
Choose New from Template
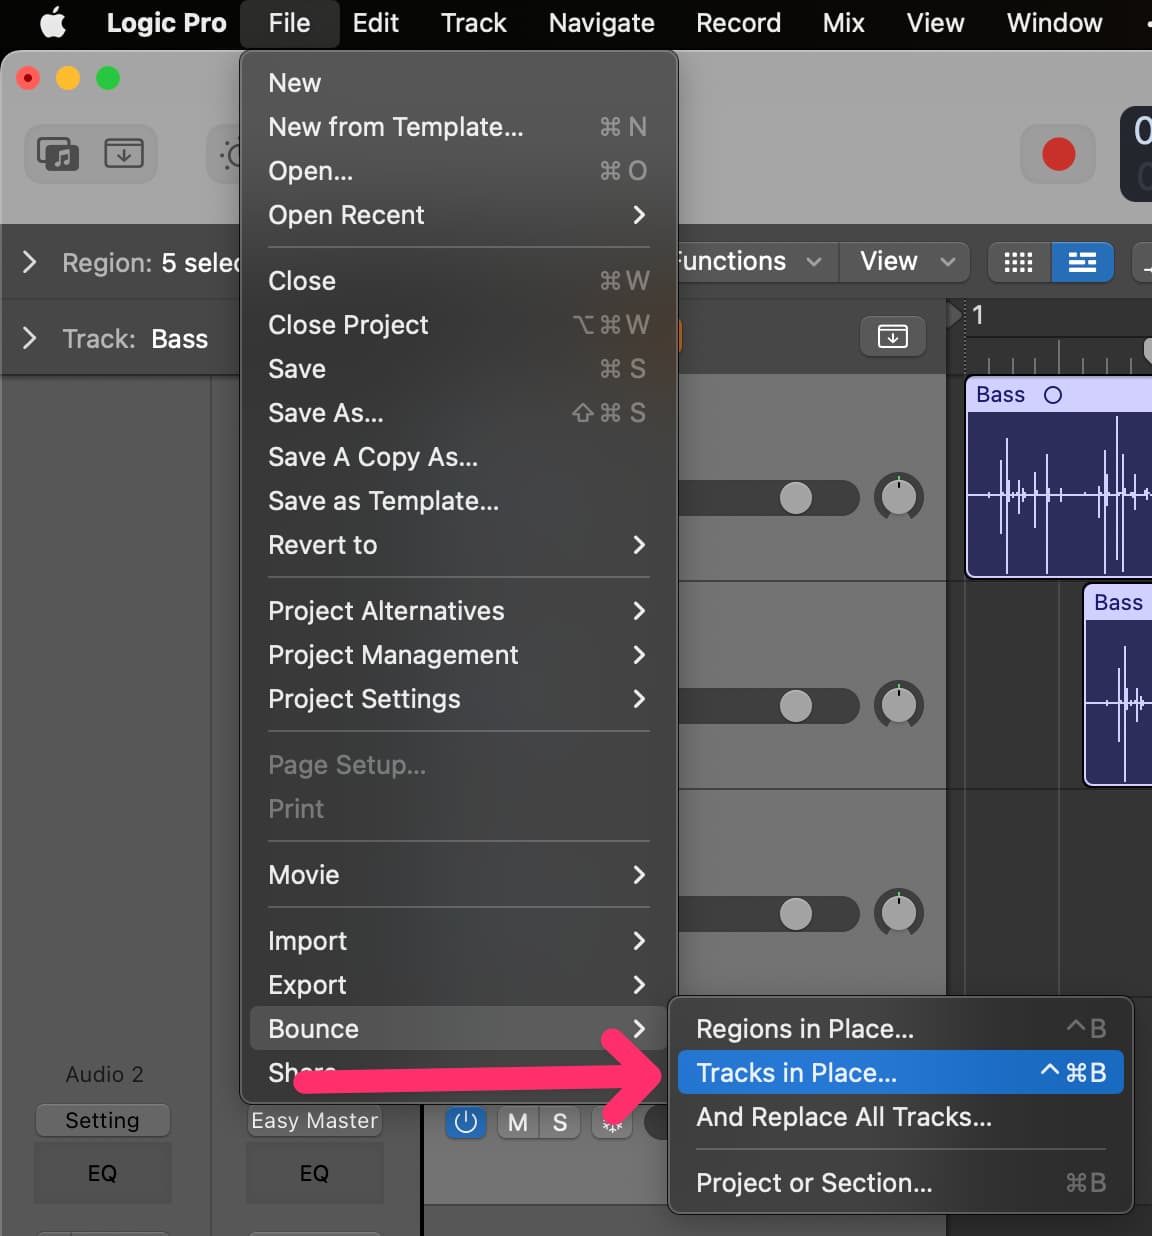click(x=458, y=127)
